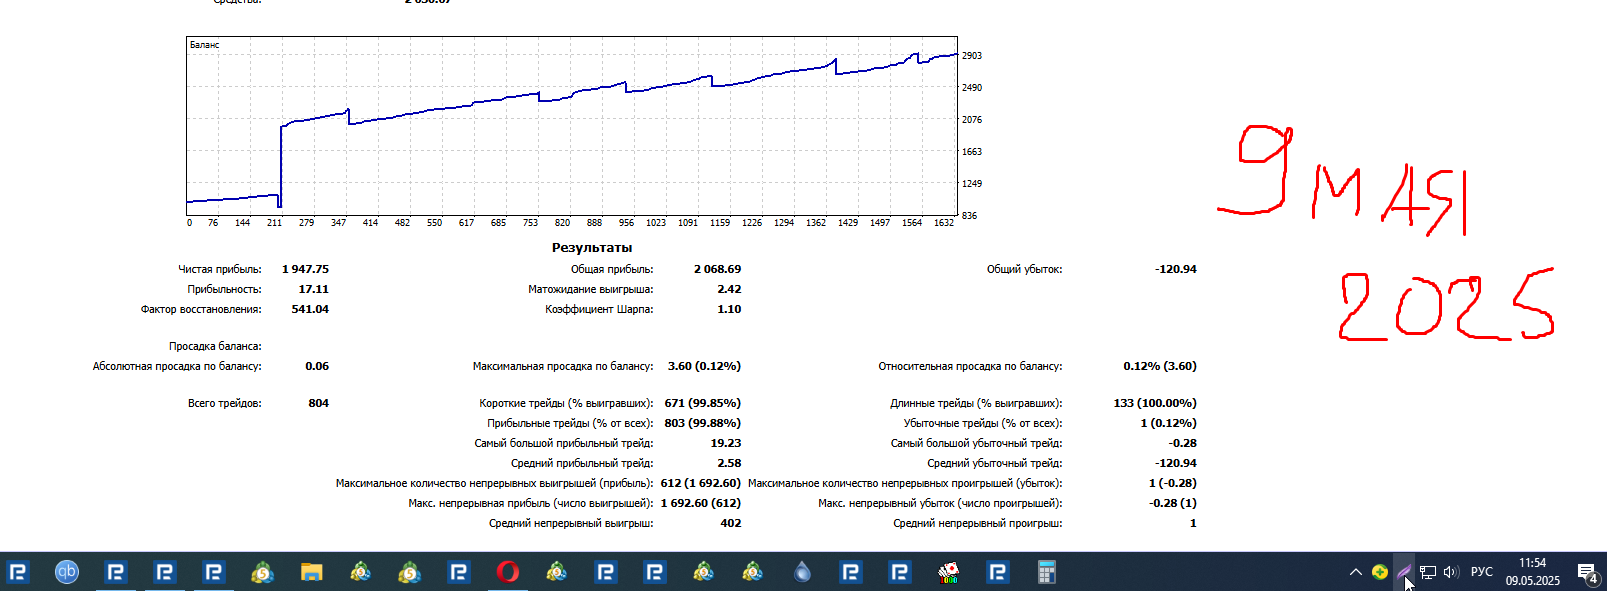Viewport: 1607px width, 591px height.
Task: Select largest profit trade value 19.23
Action: [x=726, y=443]
